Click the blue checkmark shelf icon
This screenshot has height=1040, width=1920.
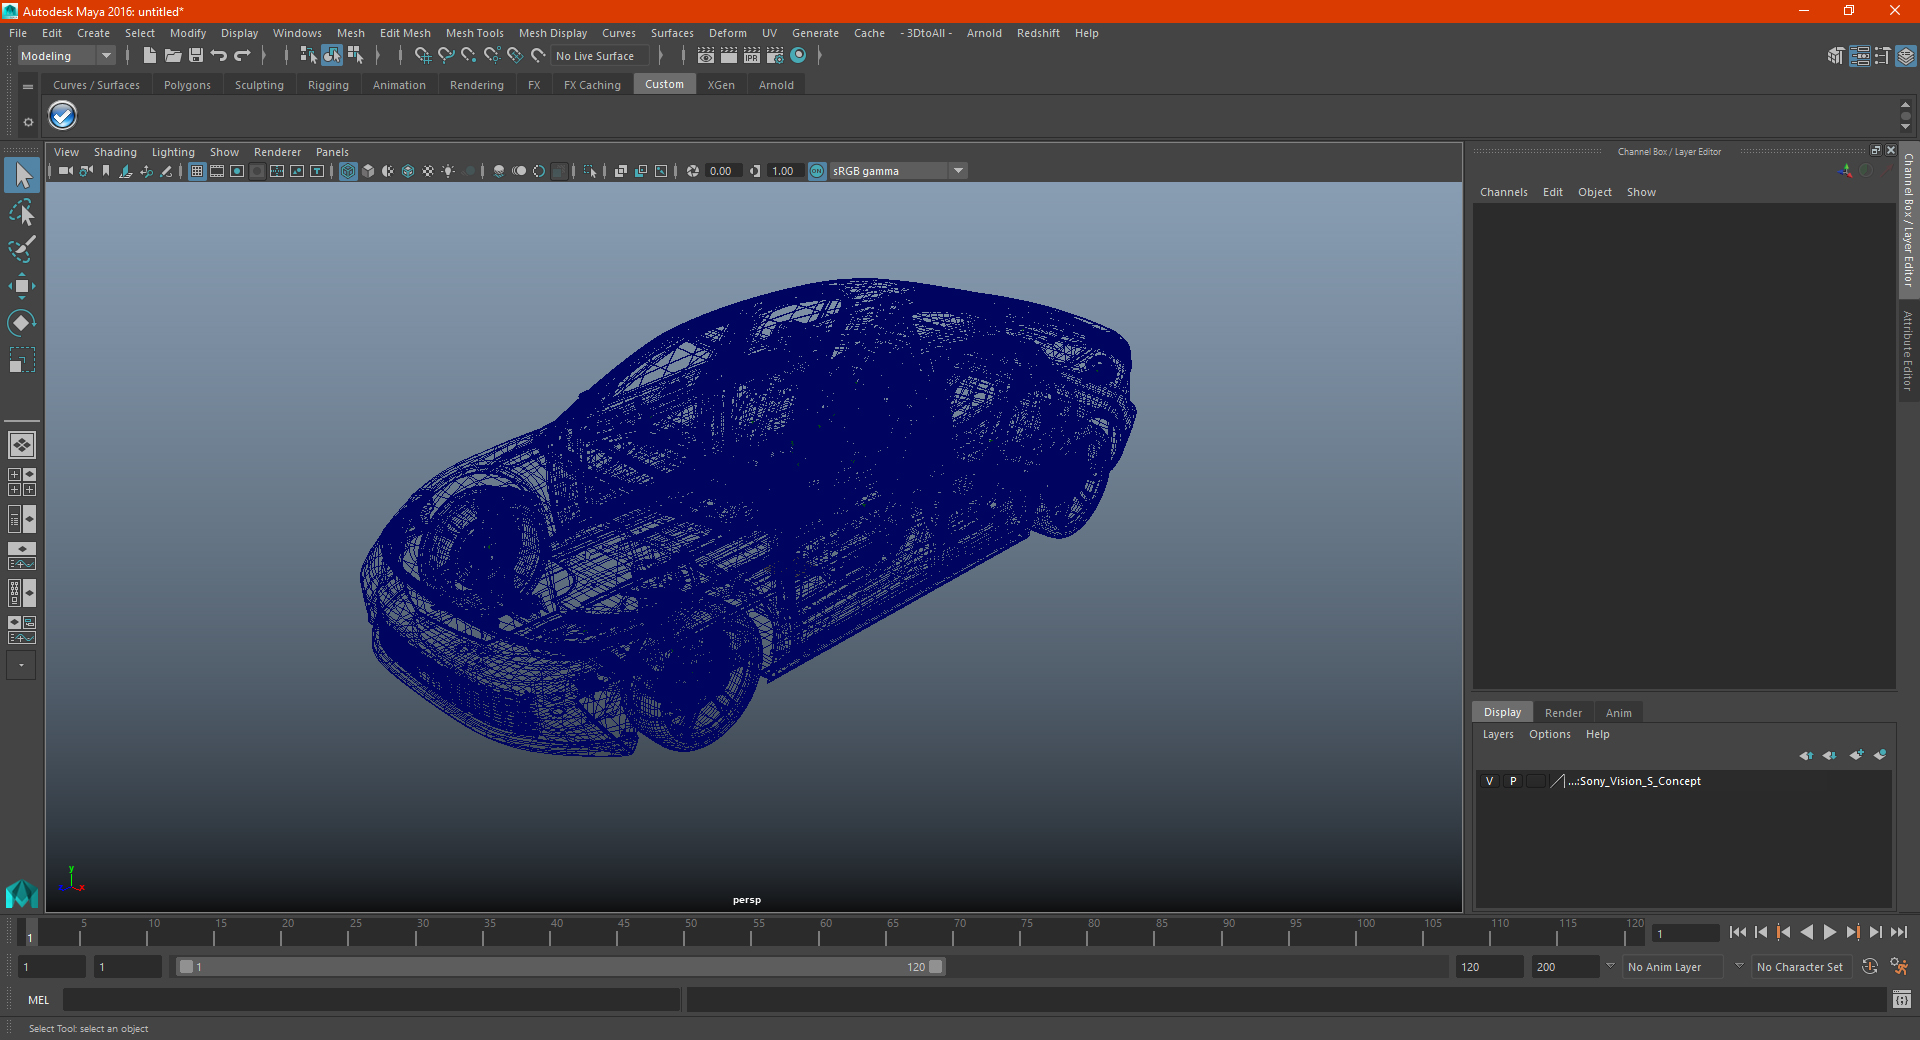(x=63, y=116)
